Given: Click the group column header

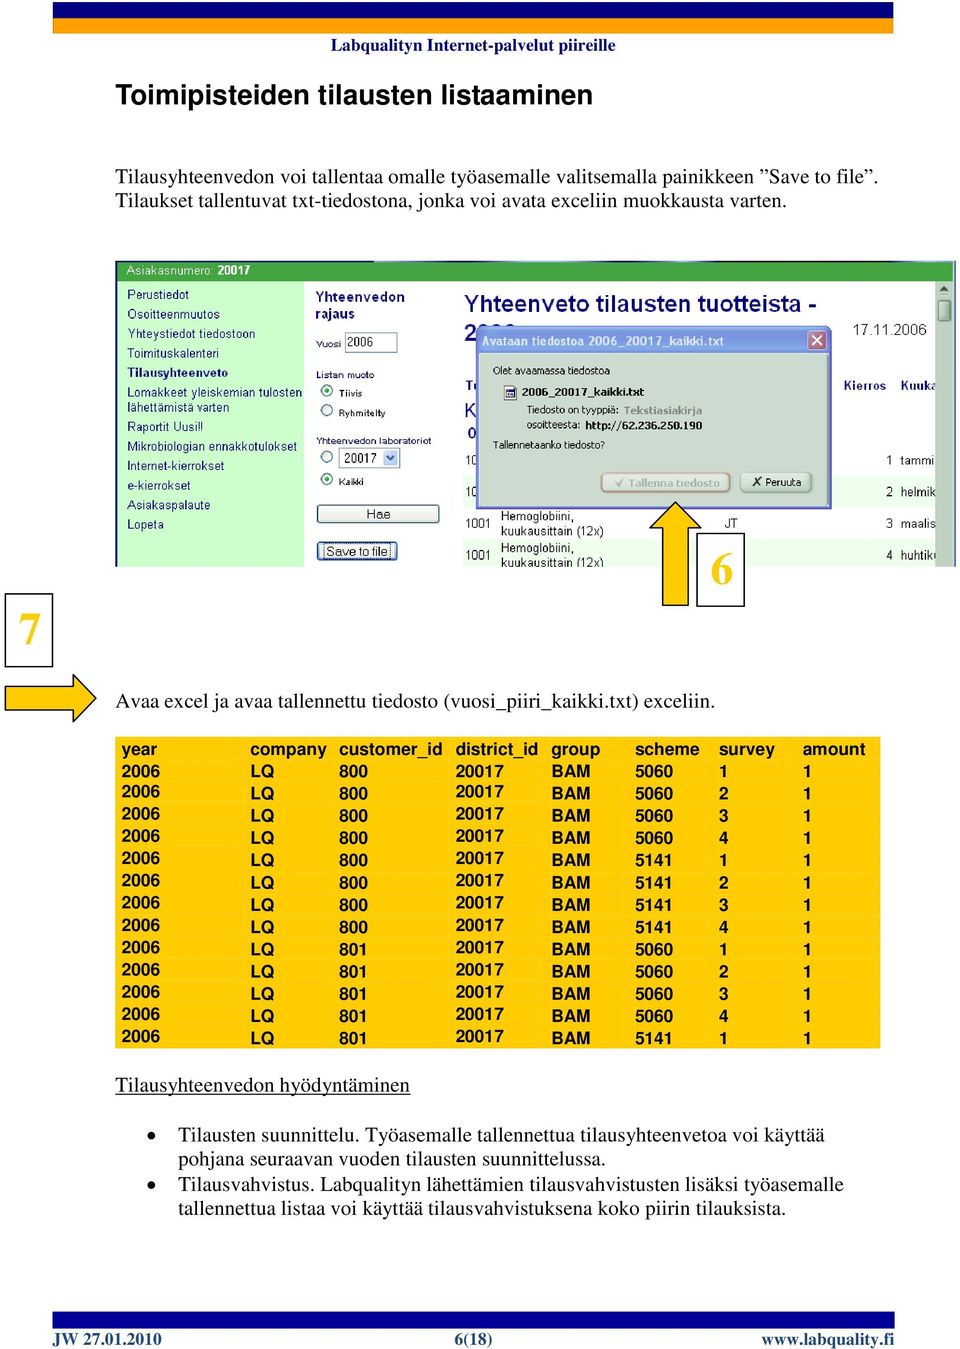Looking at the screenshot, I should point(575,749).
